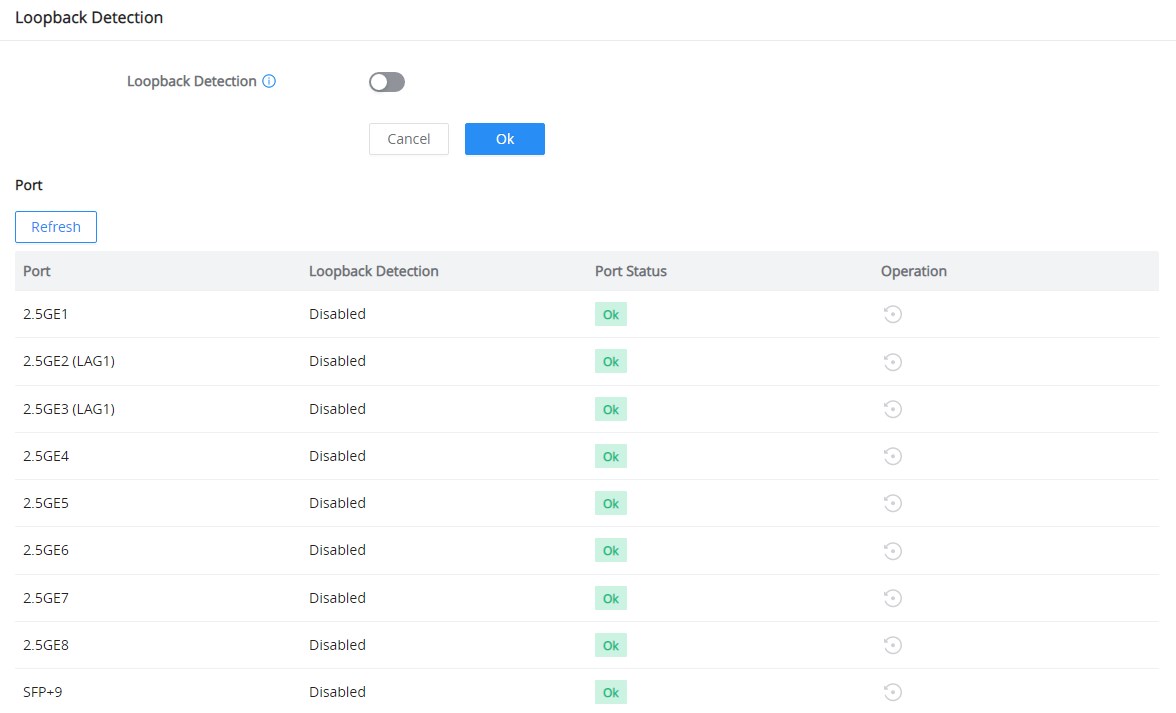Image resolution: width=1176 pixels, height=713 pixels.
Task: Select the 2.5GE5 port row name
Action: (x=46, y=503)
